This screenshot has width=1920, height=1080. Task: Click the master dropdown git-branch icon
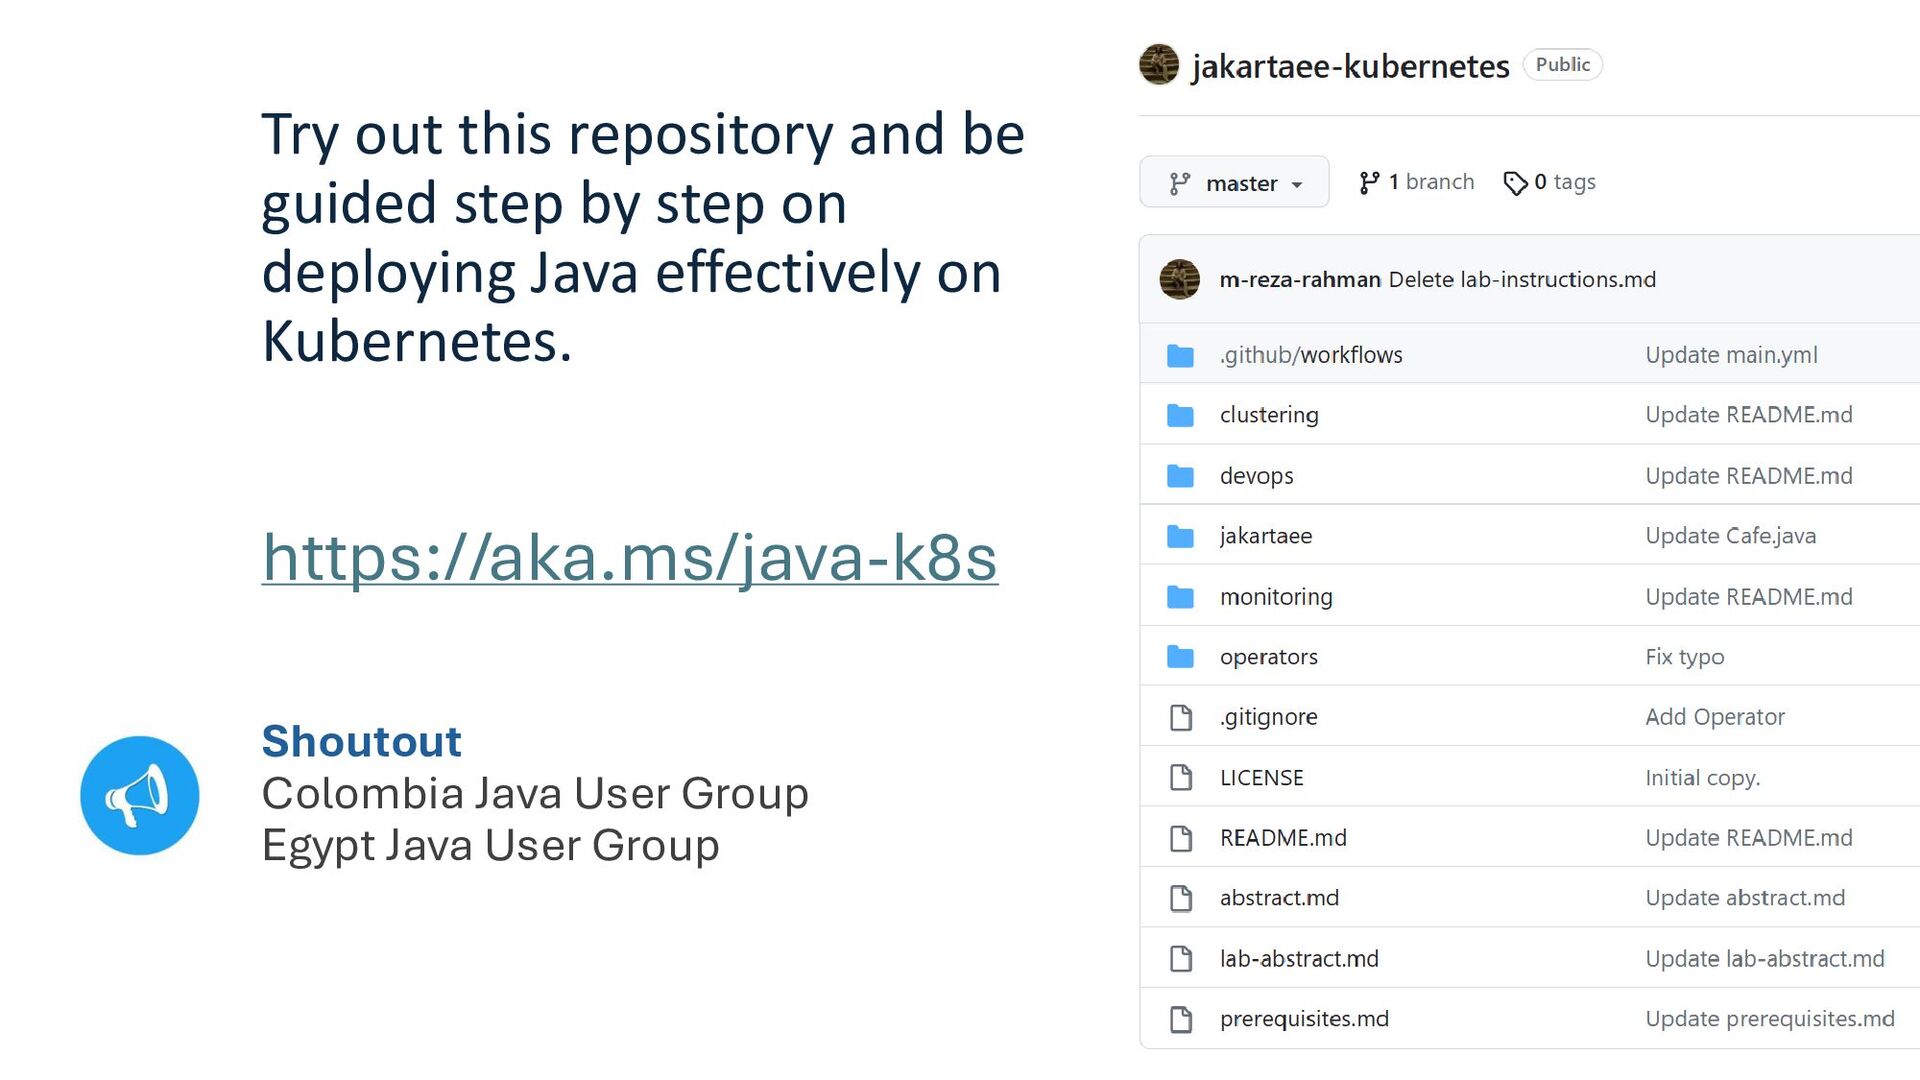coord(1180,183)
